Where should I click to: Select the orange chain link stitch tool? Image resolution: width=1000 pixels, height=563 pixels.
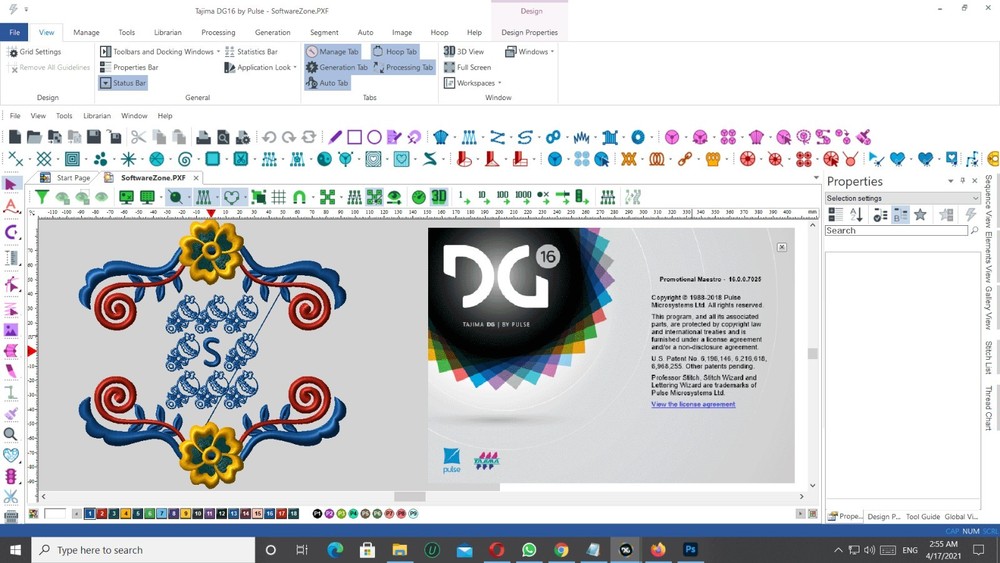click(685, 159)
